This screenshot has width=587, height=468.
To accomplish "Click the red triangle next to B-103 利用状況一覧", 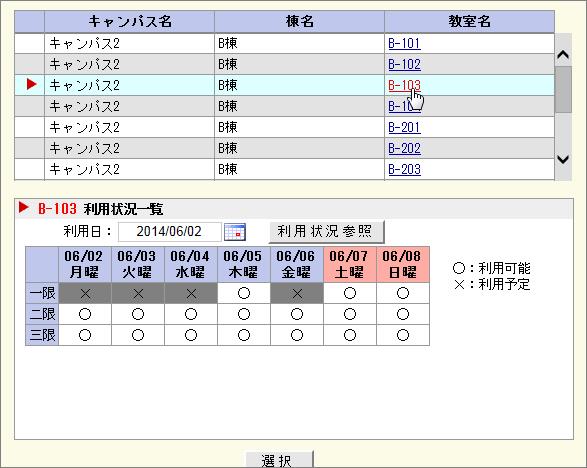I will (x=24, y=207).
